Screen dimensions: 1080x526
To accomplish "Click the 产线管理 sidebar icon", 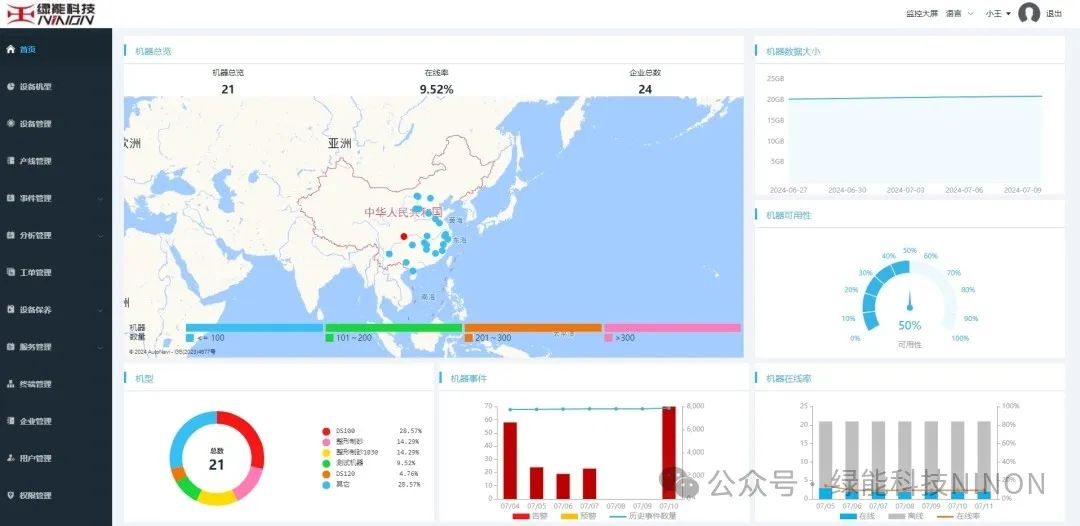I will tap(10, 161).
